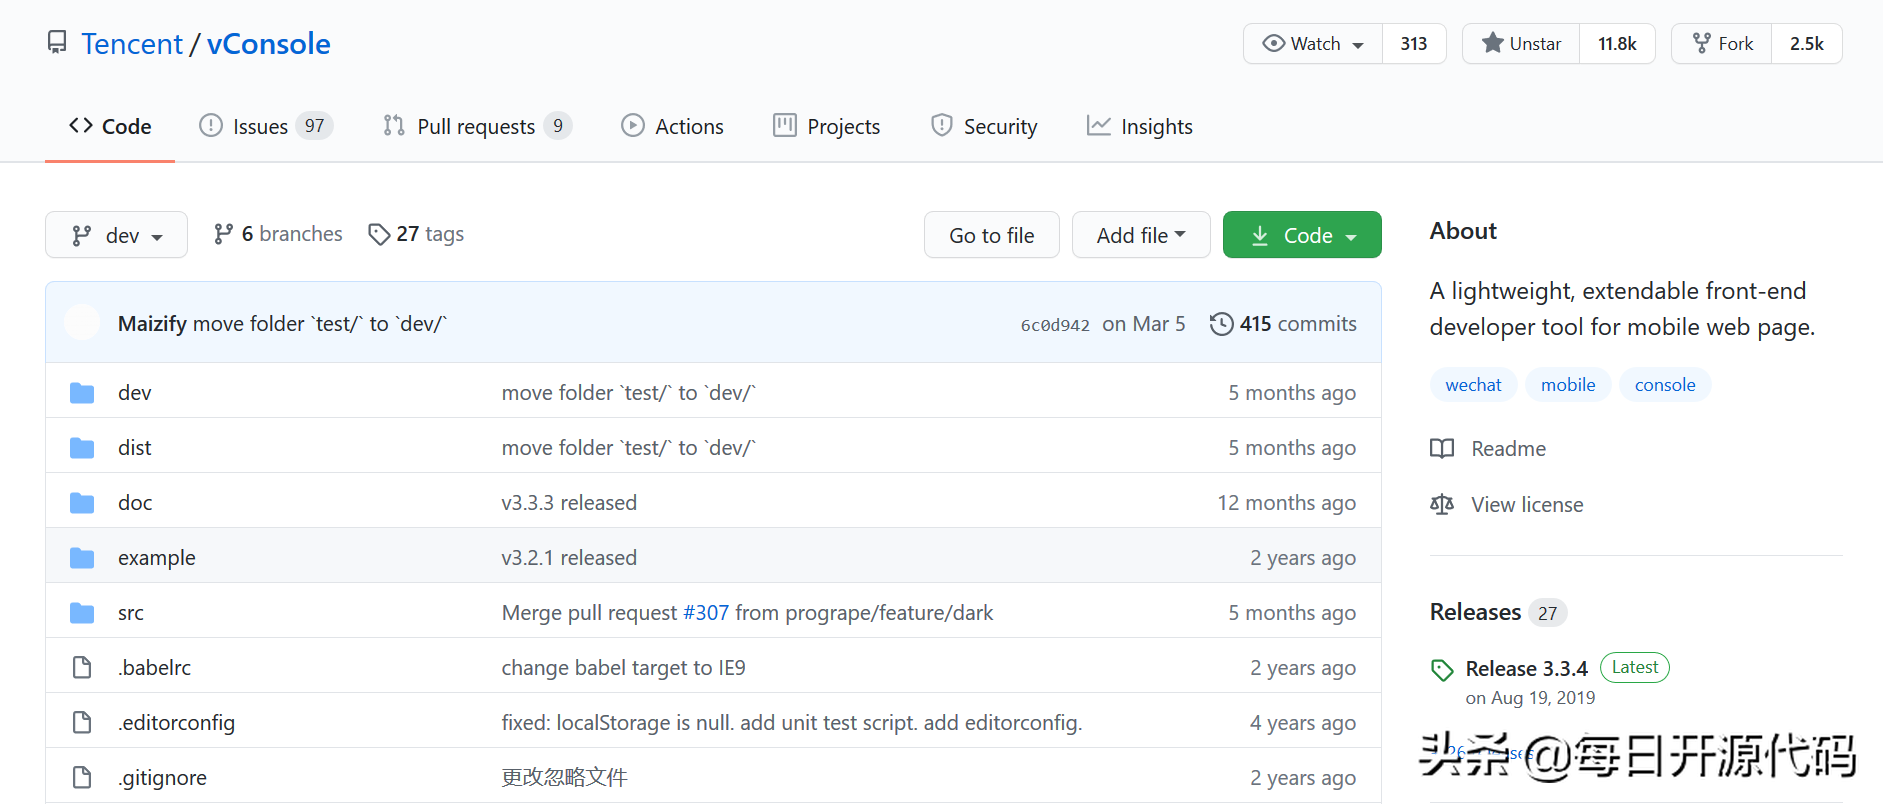The height and width of the screenshot is (804, 1883).
Task: Open the dev folder
Action: (135, 393)
